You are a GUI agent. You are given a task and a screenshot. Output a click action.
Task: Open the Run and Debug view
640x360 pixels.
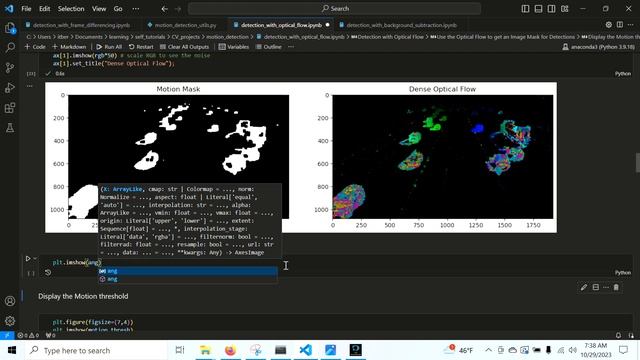click(10, 88)
